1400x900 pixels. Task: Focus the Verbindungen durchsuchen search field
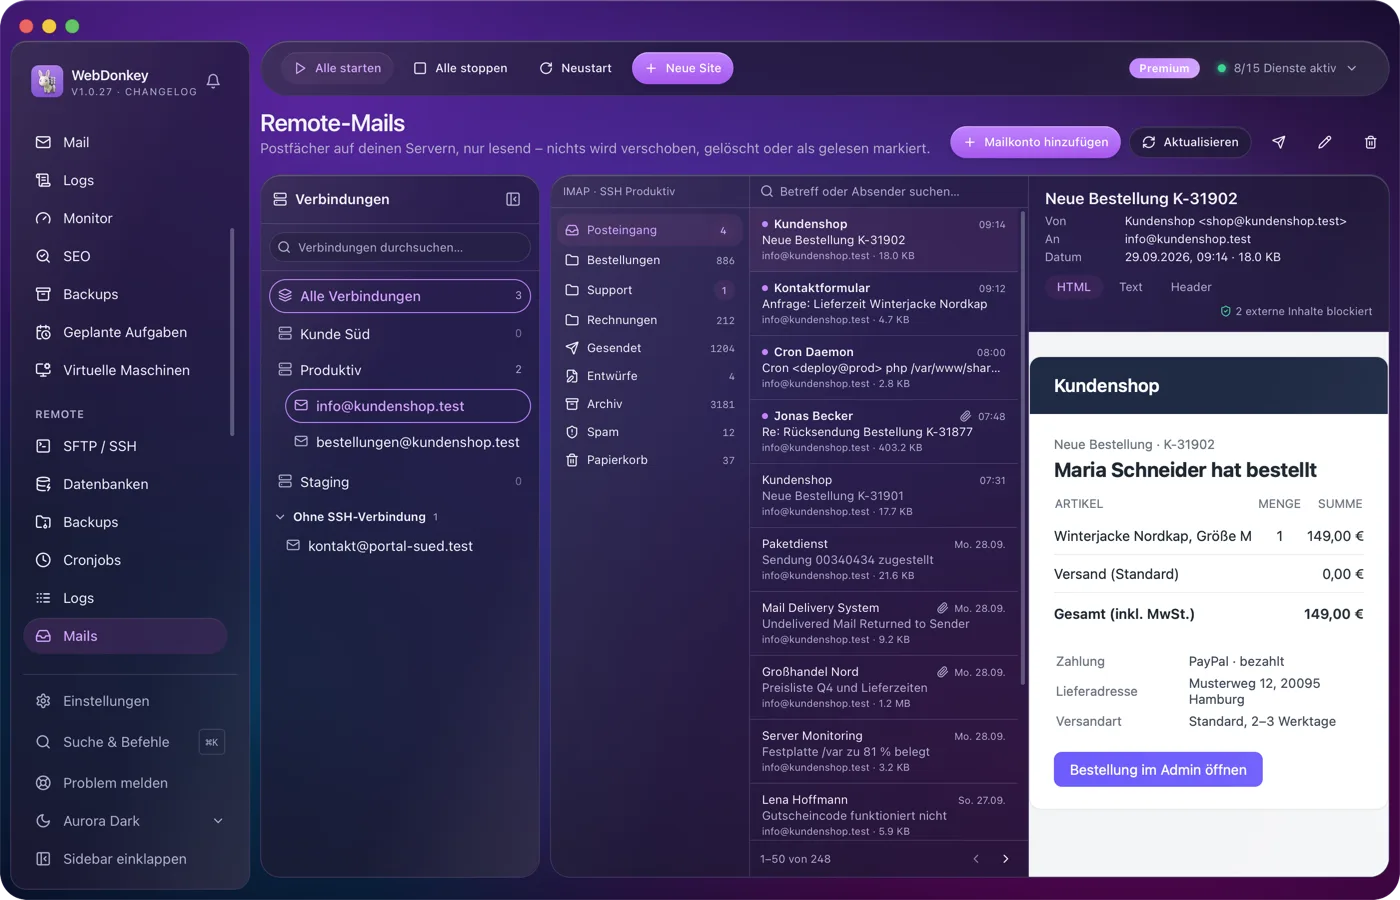400,247
